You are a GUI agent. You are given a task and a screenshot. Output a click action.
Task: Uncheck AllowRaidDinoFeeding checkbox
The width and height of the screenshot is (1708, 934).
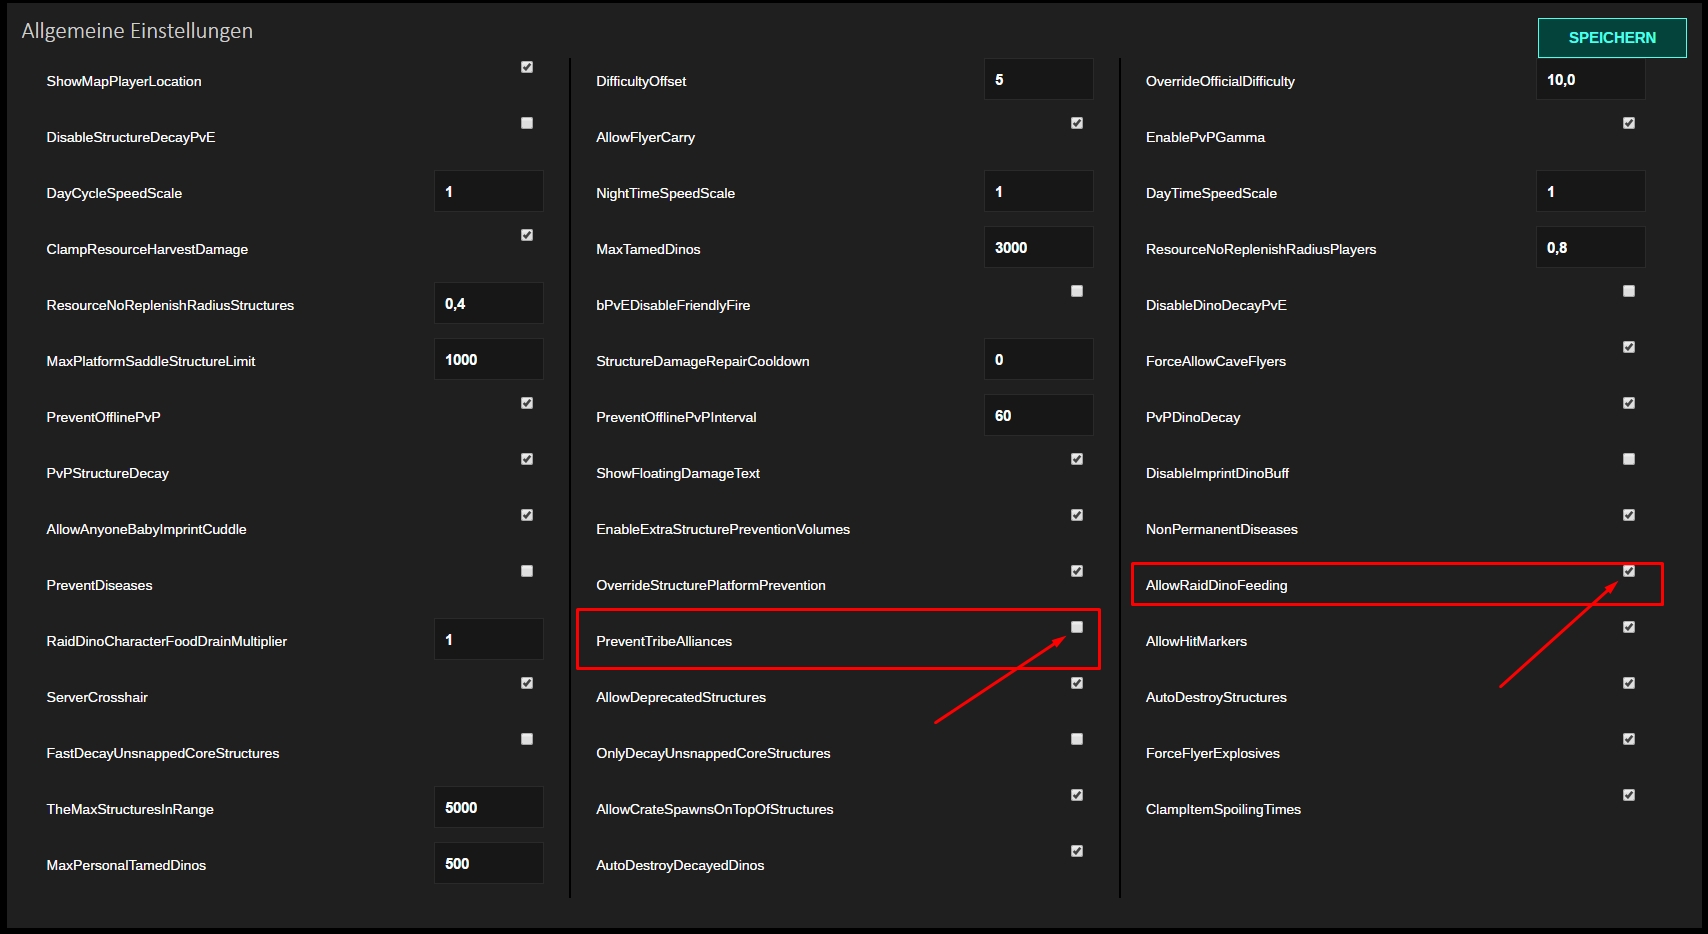click(x=1629, y=571)
